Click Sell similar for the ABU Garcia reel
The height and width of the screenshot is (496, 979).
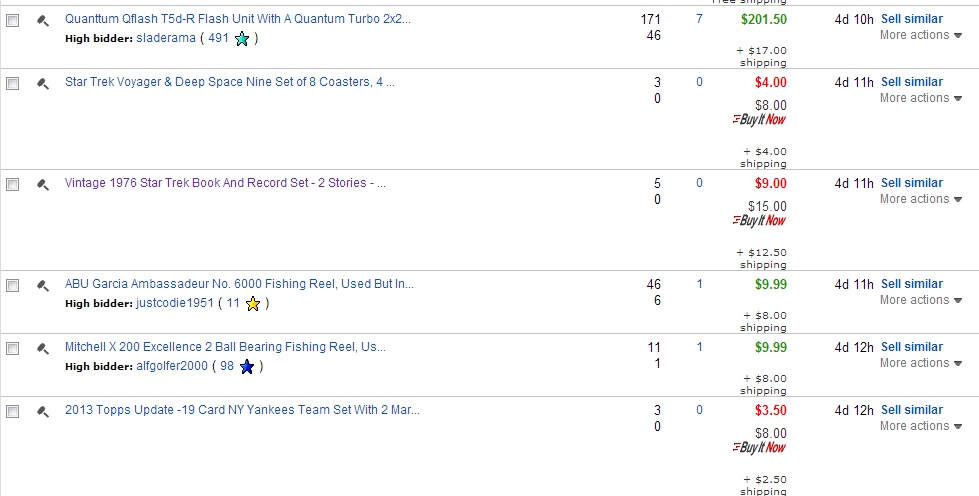coord(912,284)
